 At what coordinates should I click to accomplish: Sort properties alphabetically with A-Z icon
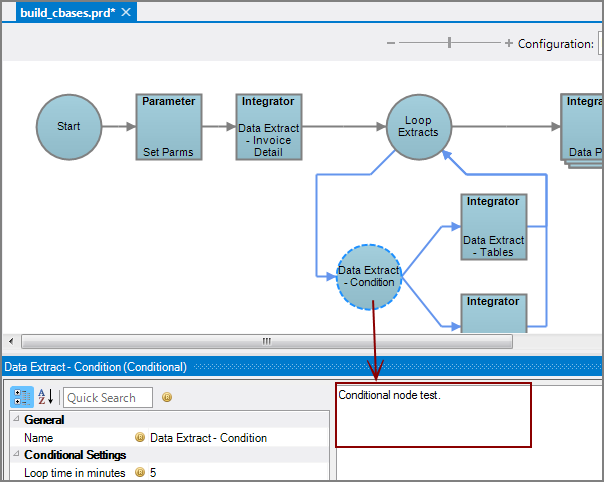pos(46,397)
